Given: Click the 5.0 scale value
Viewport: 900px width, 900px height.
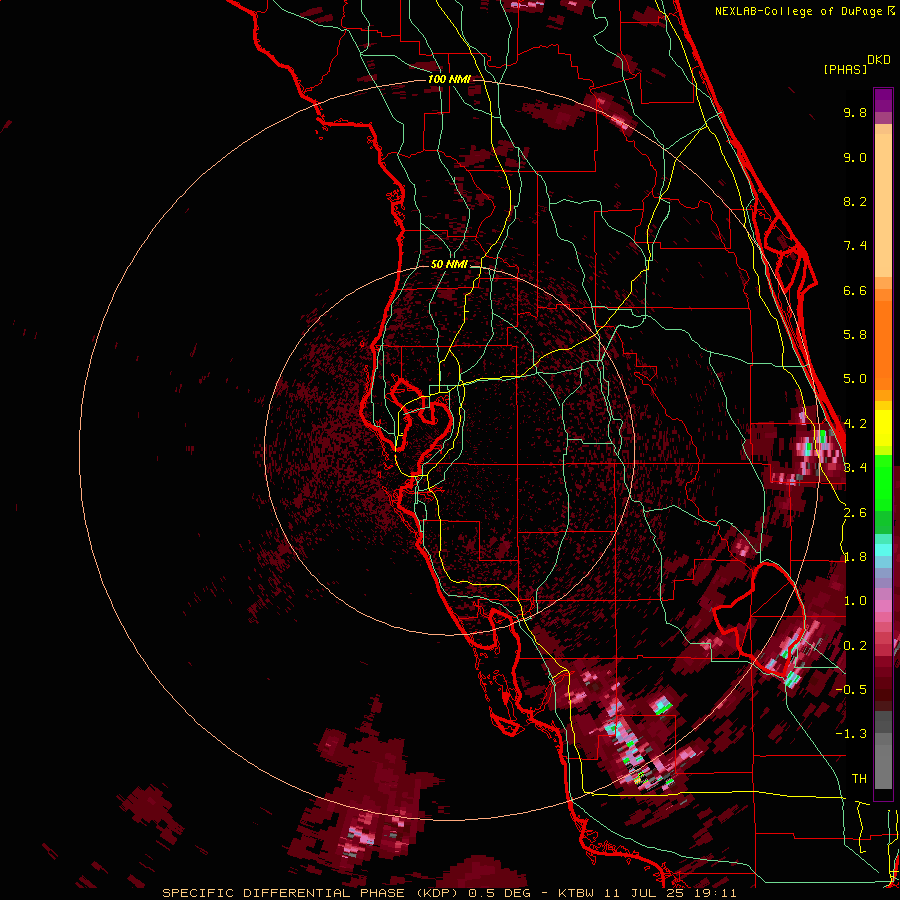Looking at the screenshot, I should [x=855, y=379].
